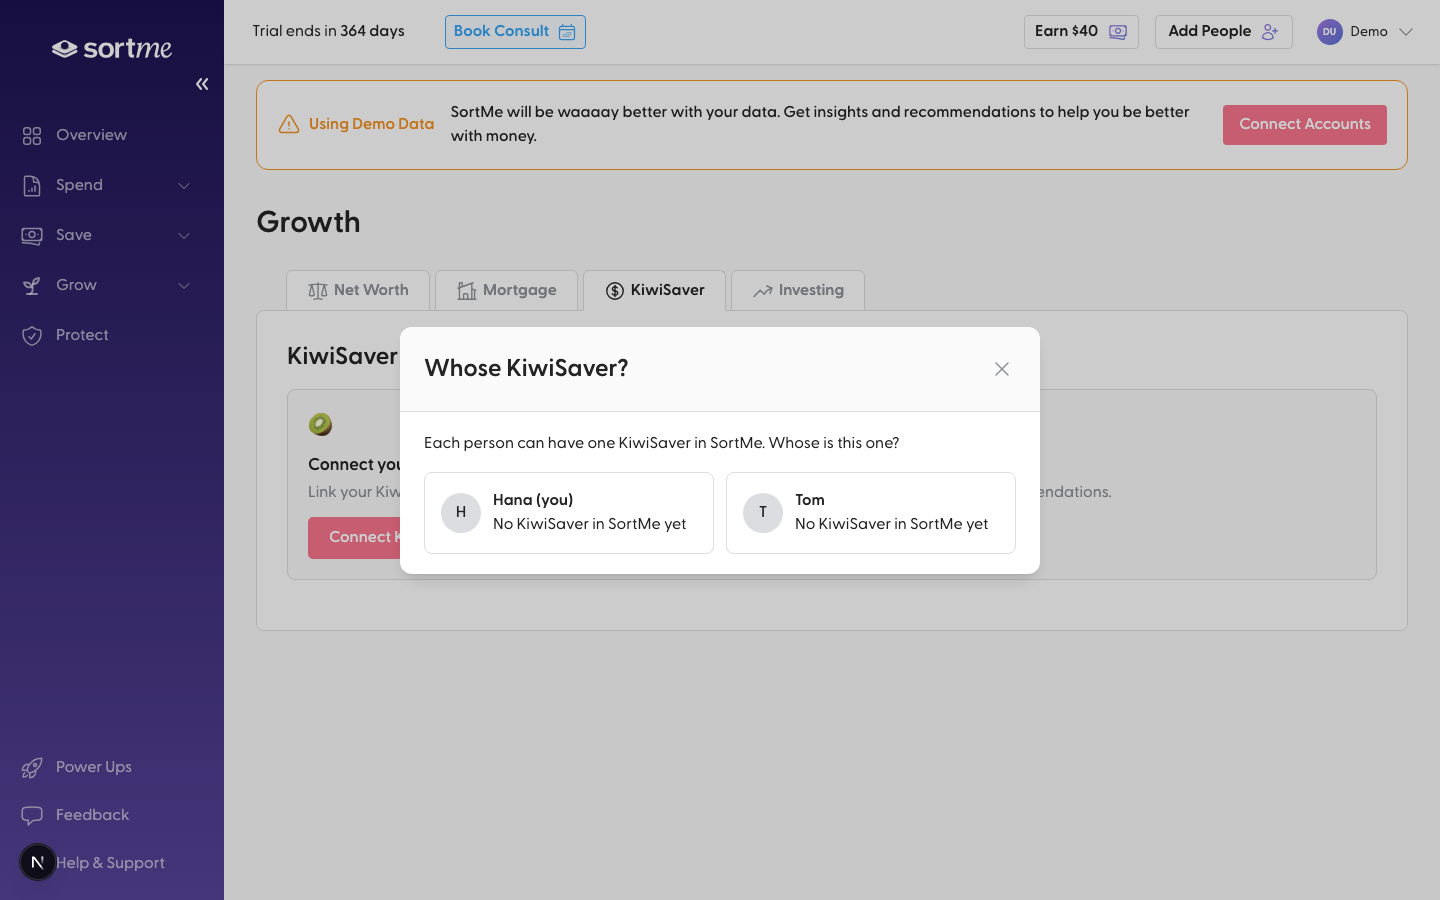Open Protect in sidebar
Image resolution: width=1440 pixels, height=900 pixels.
pos(82,335)
